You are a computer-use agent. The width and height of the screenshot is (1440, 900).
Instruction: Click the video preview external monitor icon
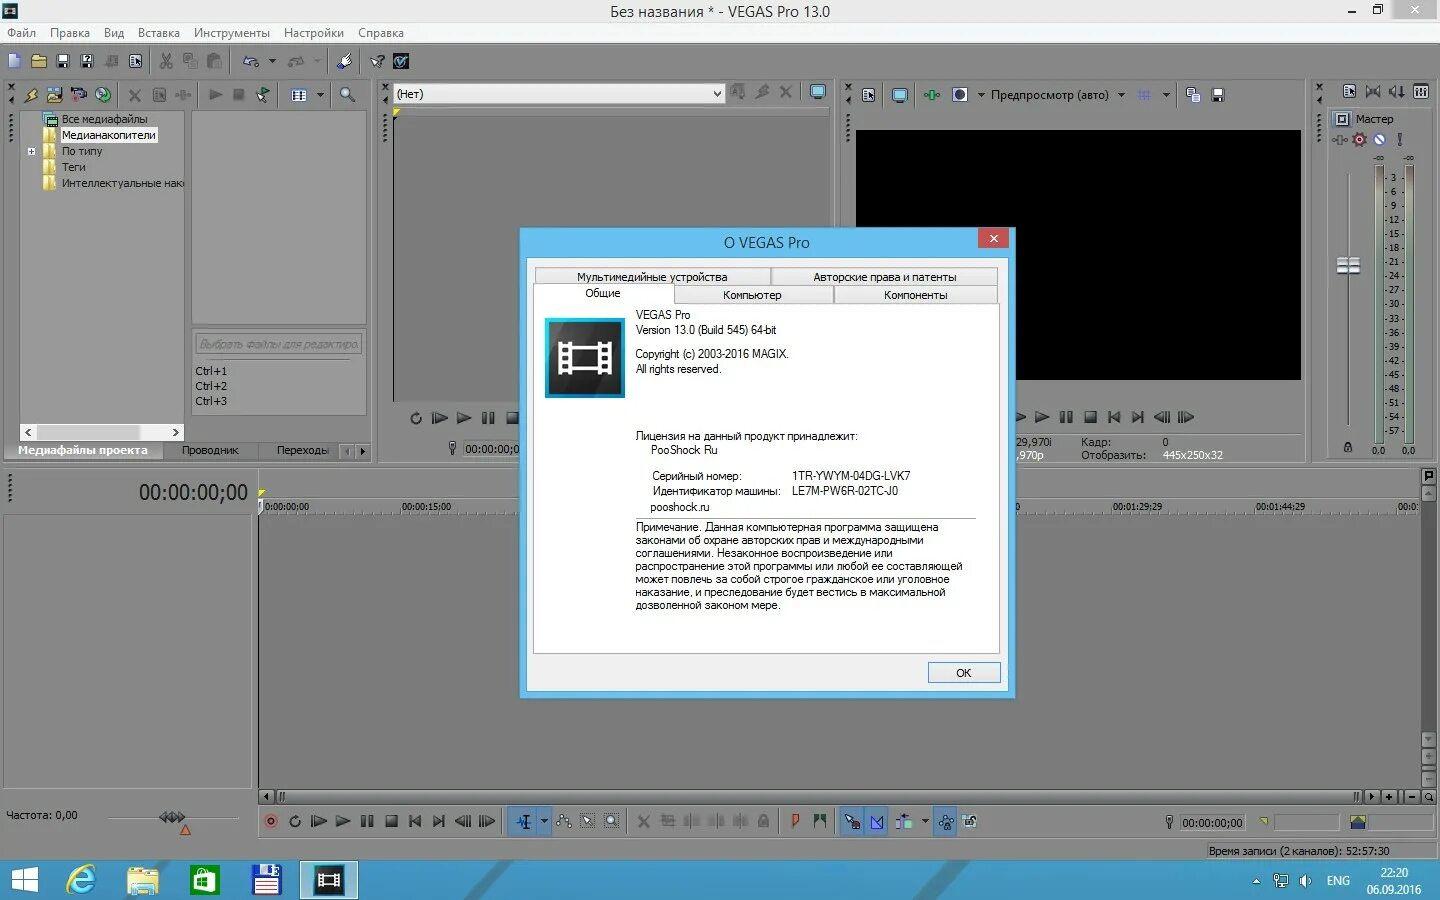click(x=900, y=95)
